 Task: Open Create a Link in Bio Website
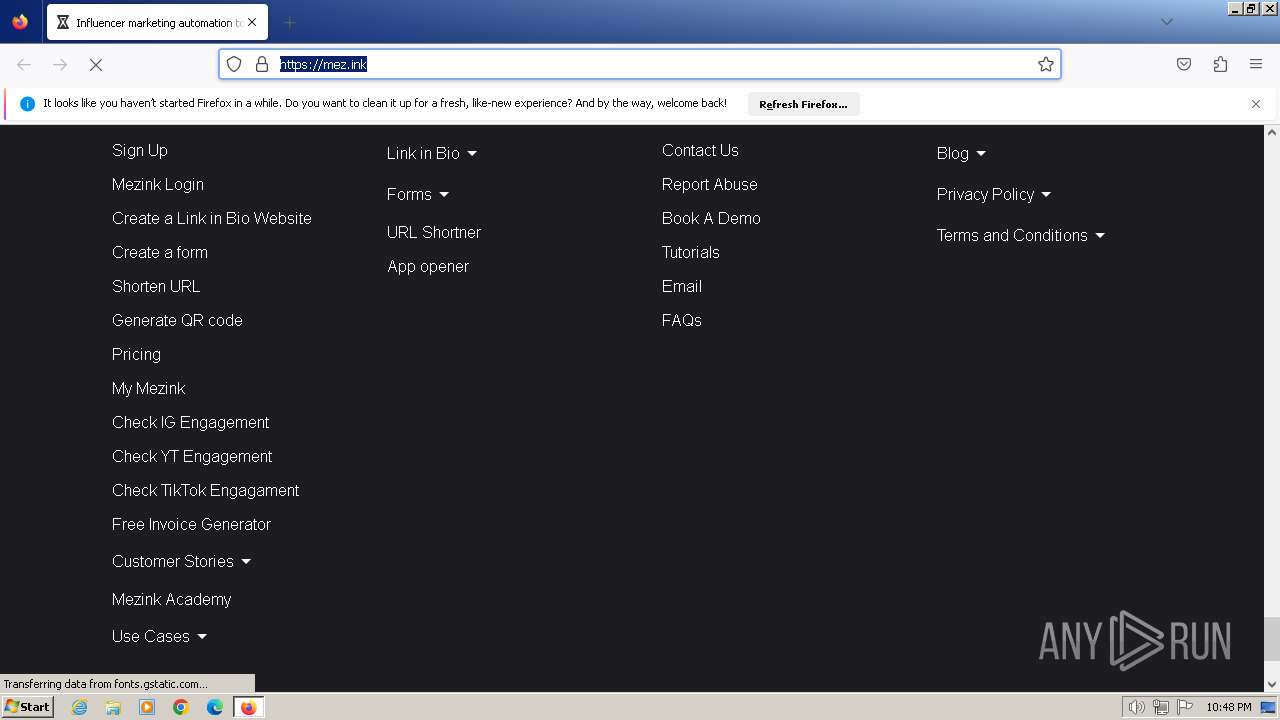coord(212,218)
